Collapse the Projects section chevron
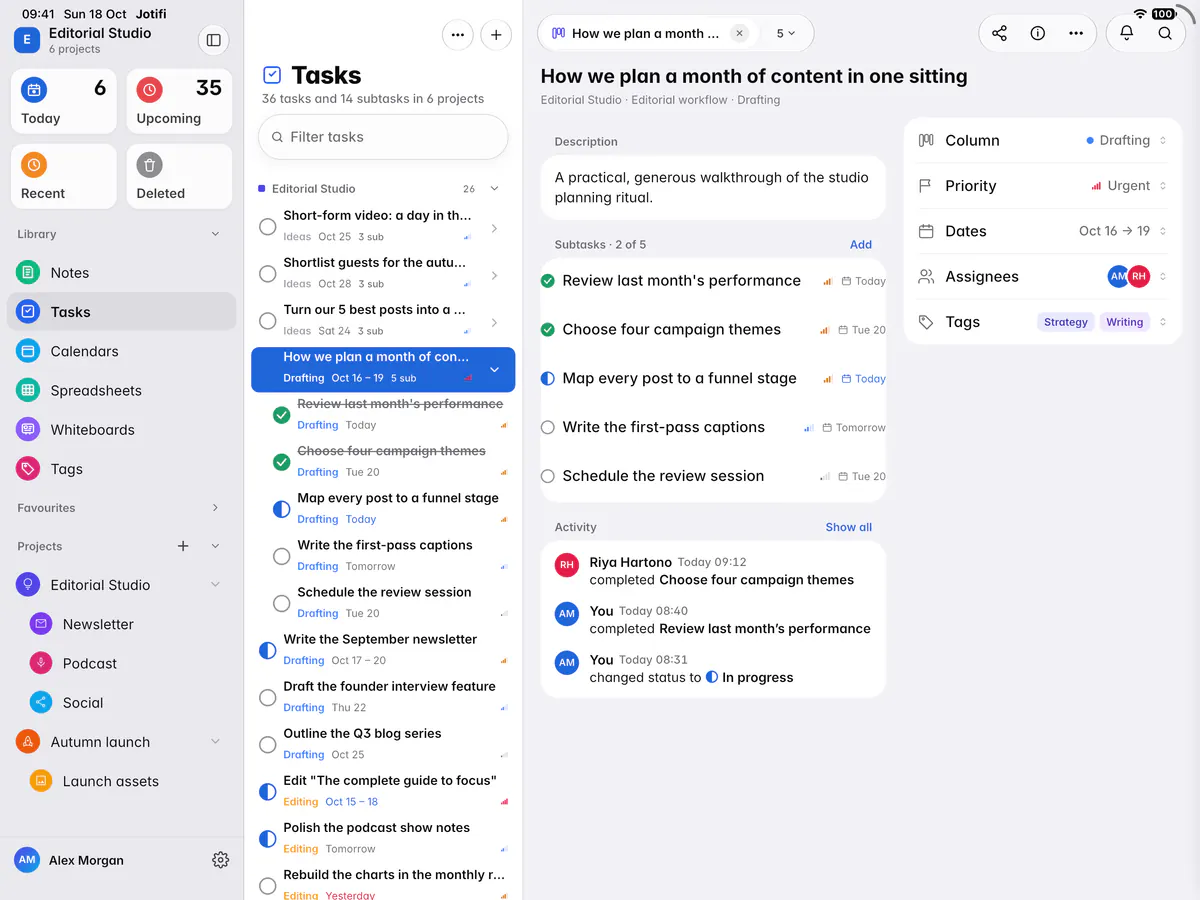Screen dimensions: 1200x900 215,546
